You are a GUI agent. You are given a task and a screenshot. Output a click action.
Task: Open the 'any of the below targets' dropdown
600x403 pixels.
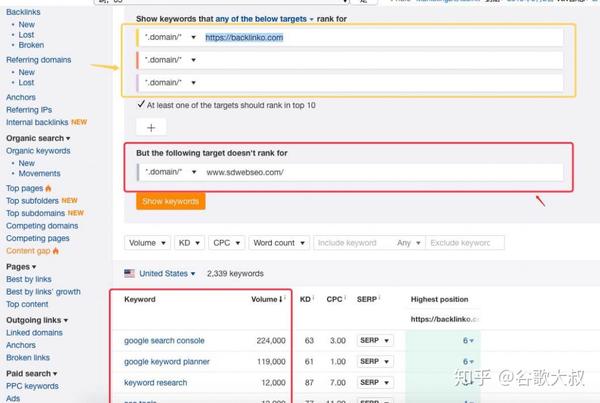264,19
